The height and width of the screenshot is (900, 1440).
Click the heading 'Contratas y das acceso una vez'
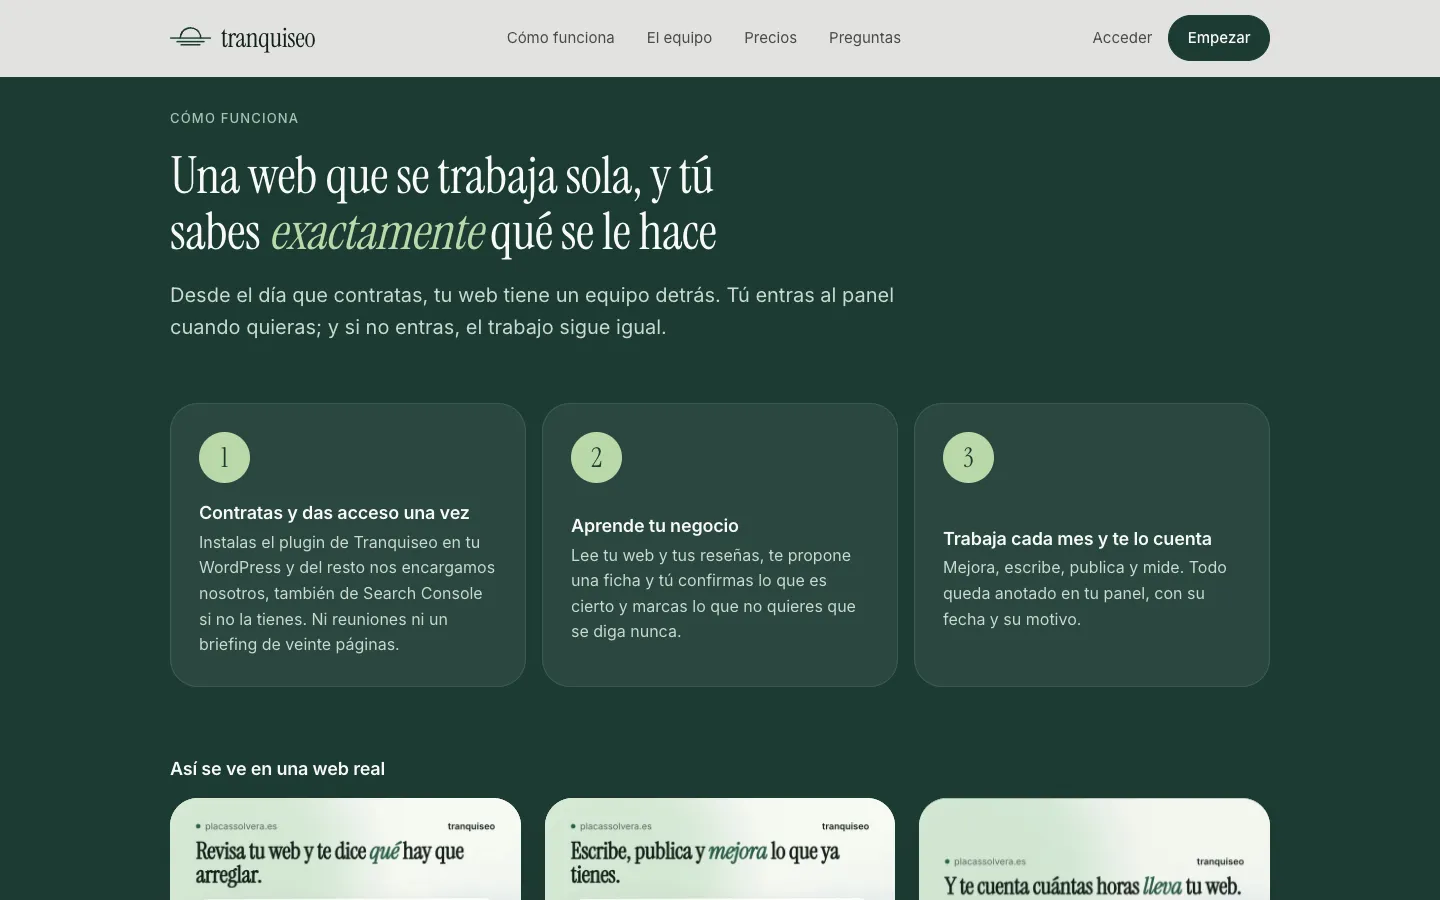pyautogui.click(x=334, y=513)
